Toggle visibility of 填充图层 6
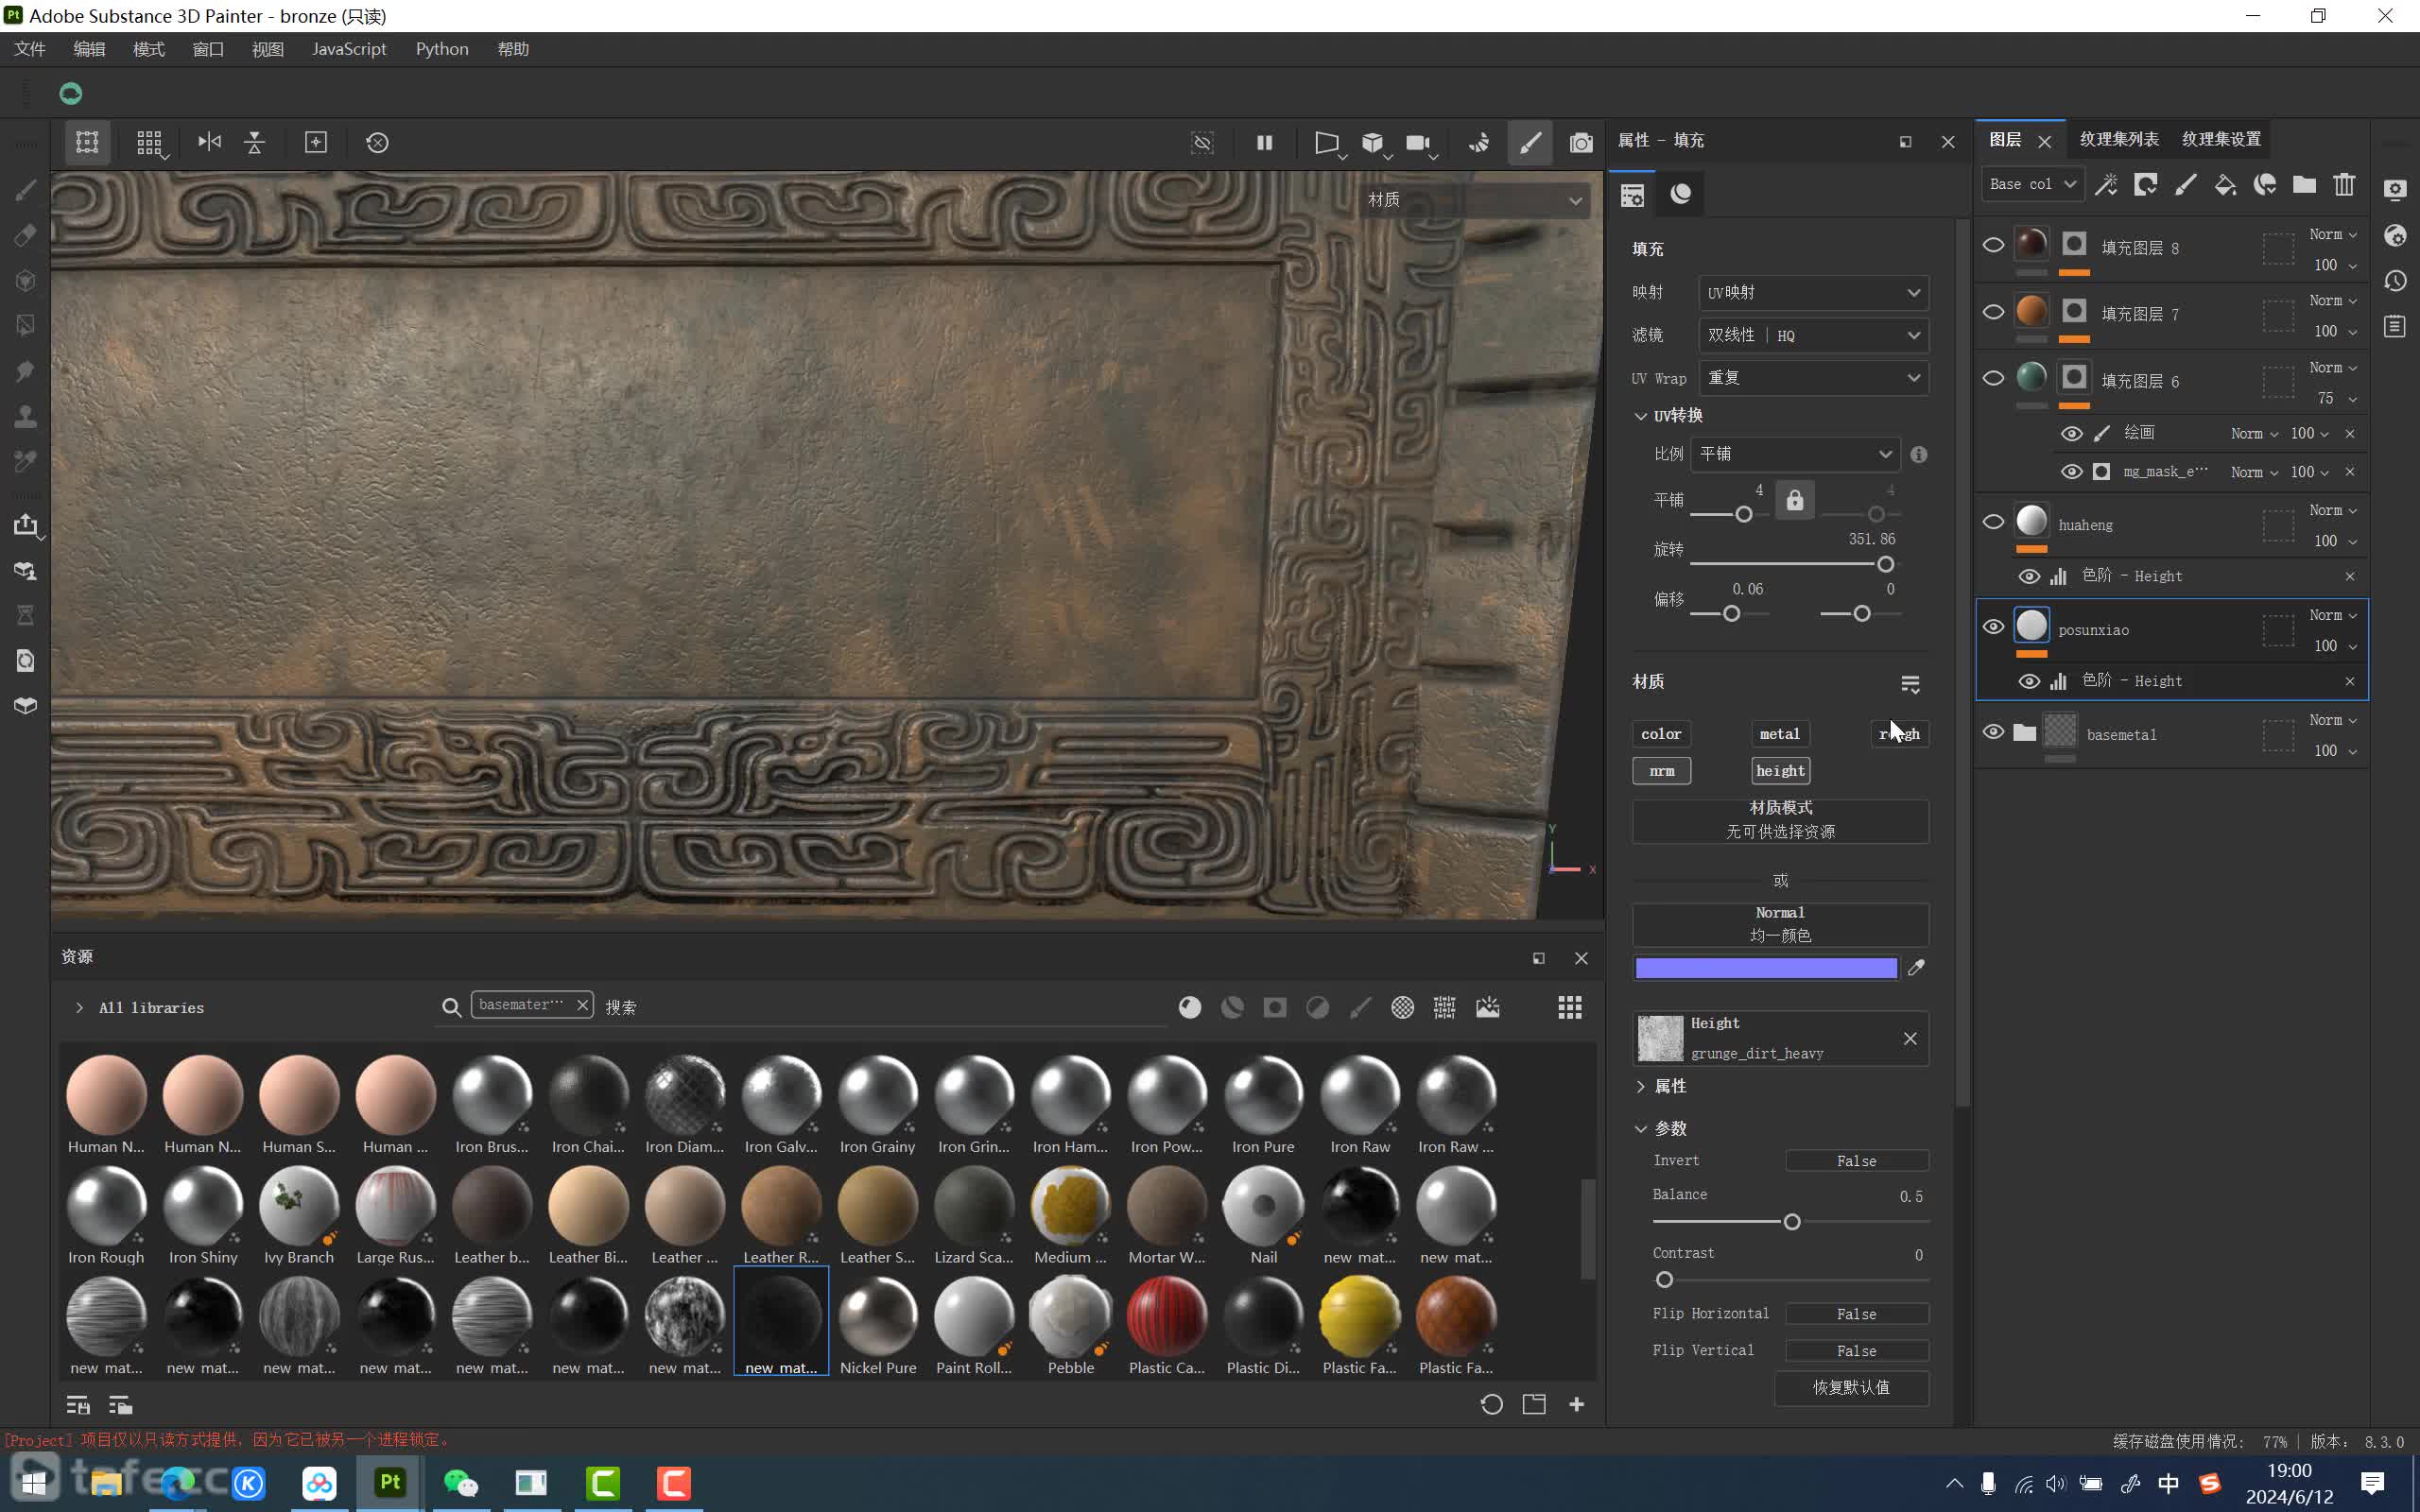This screenshot has height=1512, width=2420. pyautogui.click(x=1992, y=379)
